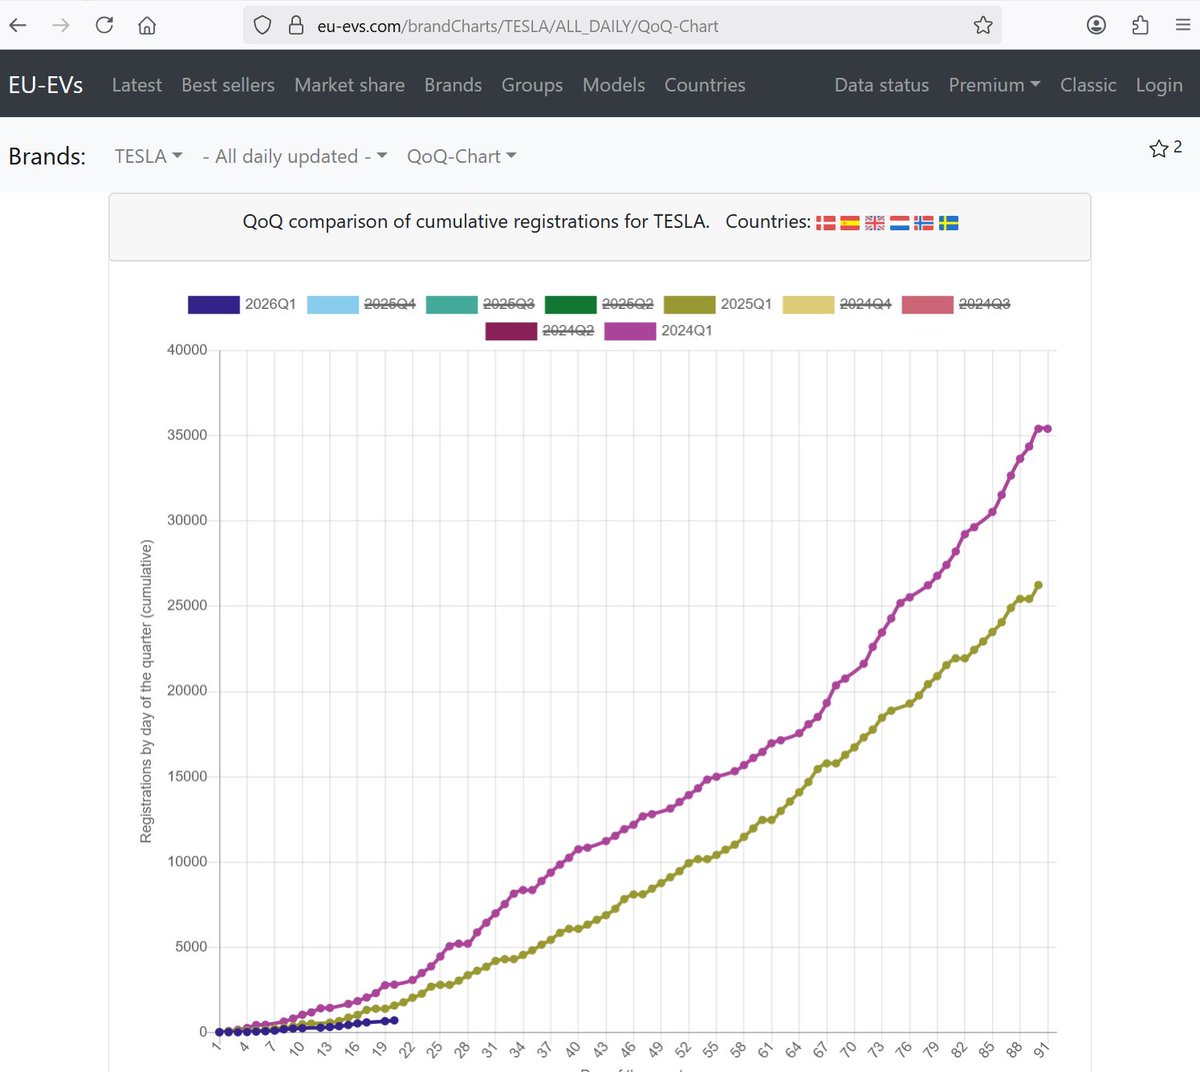Expand the QoQ-Chart type dropdown
1200x1072 pixels.
(x=461, y=156)
